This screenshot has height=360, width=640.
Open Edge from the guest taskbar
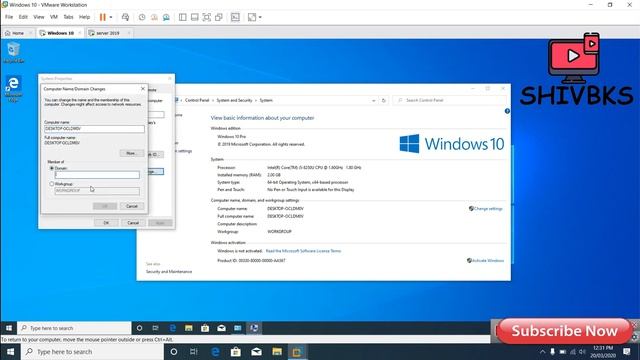172,328
